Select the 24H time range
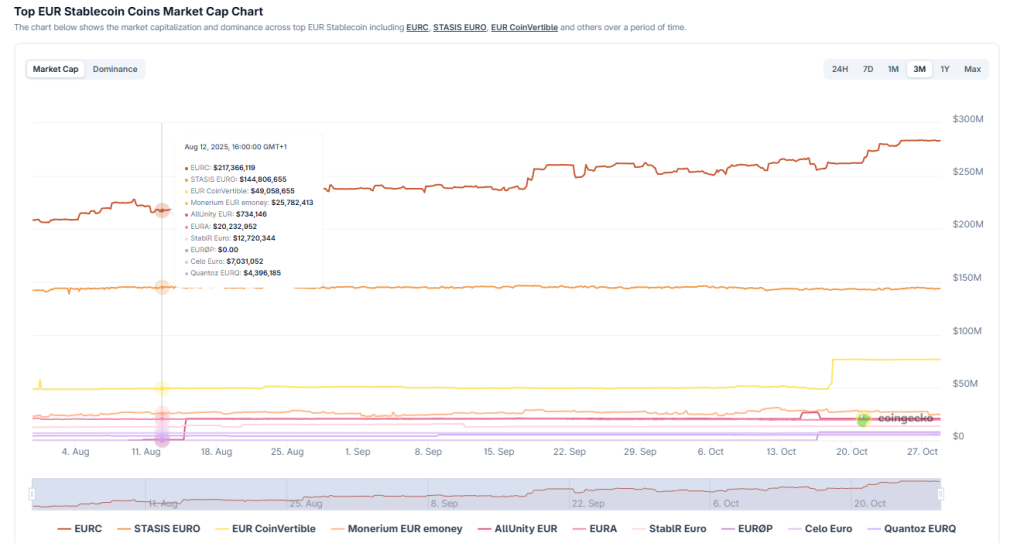Screen dimensions: 1024x543 click(x=840, y=69)
